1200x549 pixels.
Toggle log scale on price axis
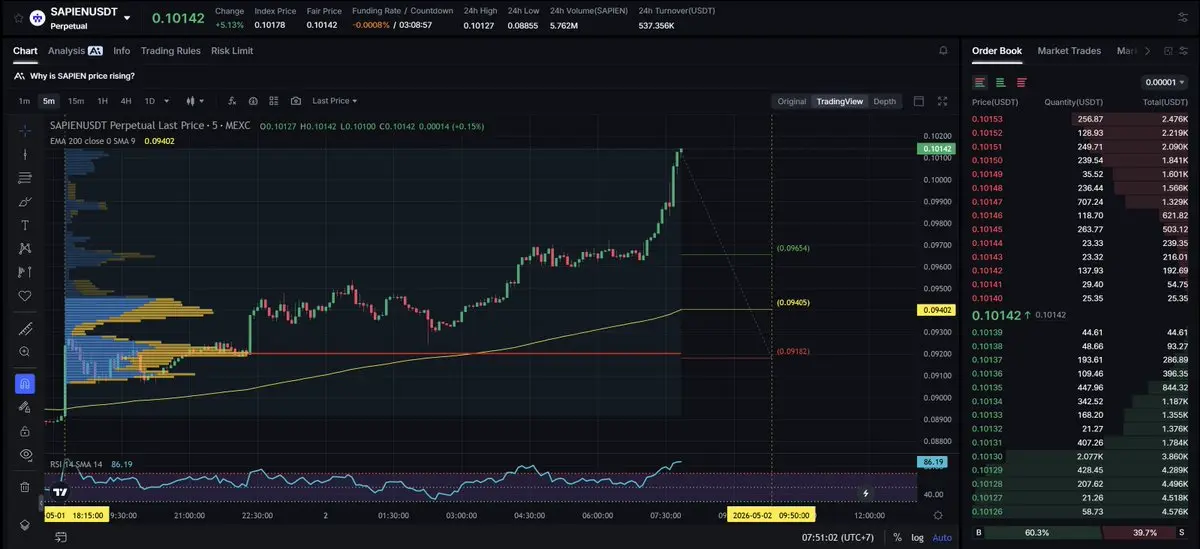(917, 537)
